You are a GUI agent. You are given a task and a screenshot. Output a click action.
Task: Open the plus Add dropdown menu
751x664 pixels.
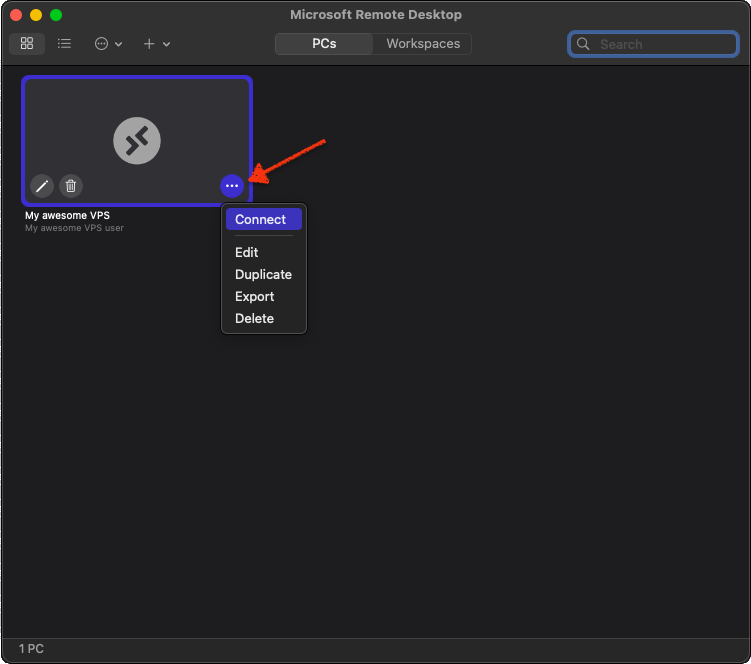click(x=156, y=44)
